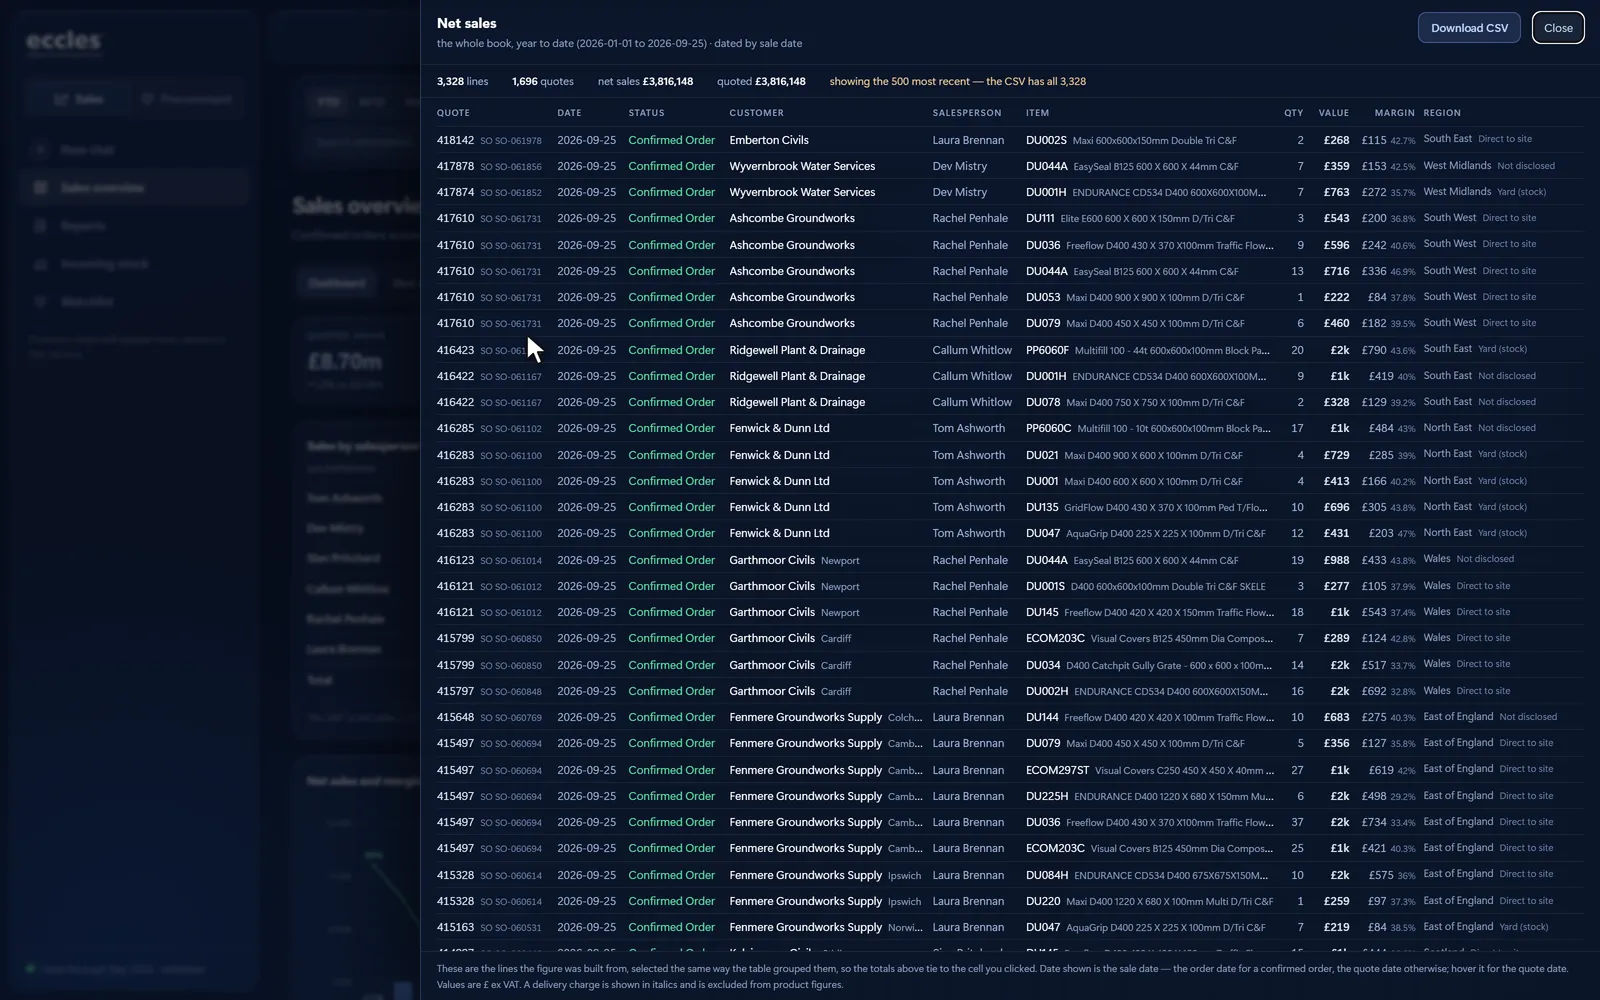1600x1000 pixels.
Task: Click customer Emberton Civils
Action: 769,140
